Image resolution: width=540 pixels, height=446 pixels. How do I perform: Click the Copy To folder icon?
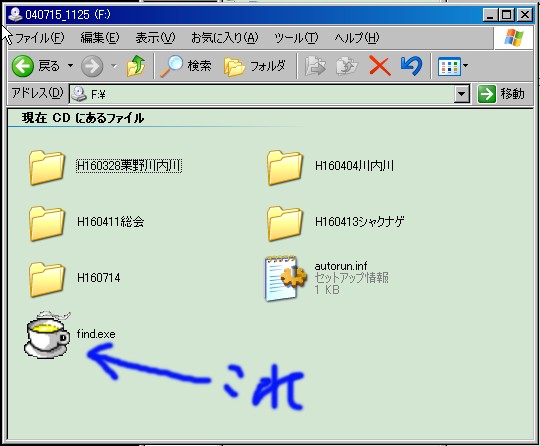347,66
